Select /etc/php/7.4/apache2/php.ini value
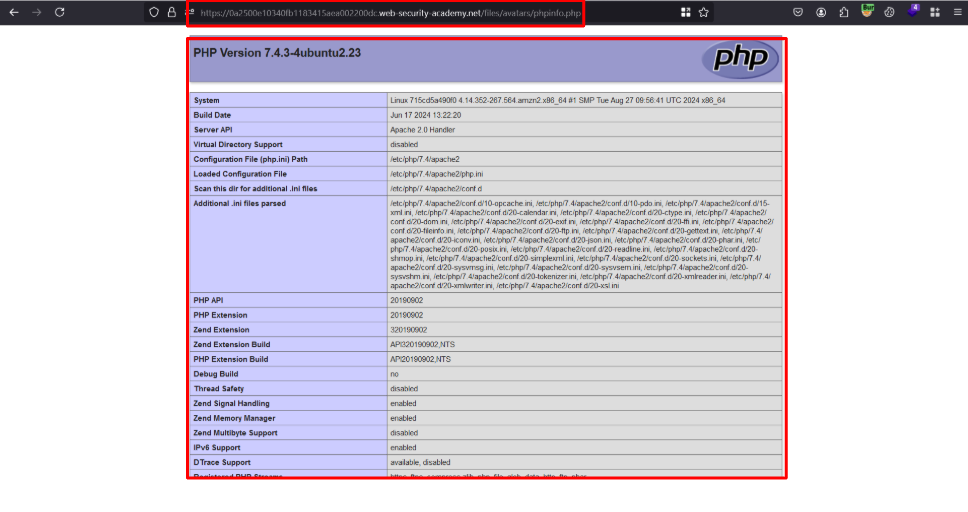Screen dimensions: 968x512 (436, 174)
